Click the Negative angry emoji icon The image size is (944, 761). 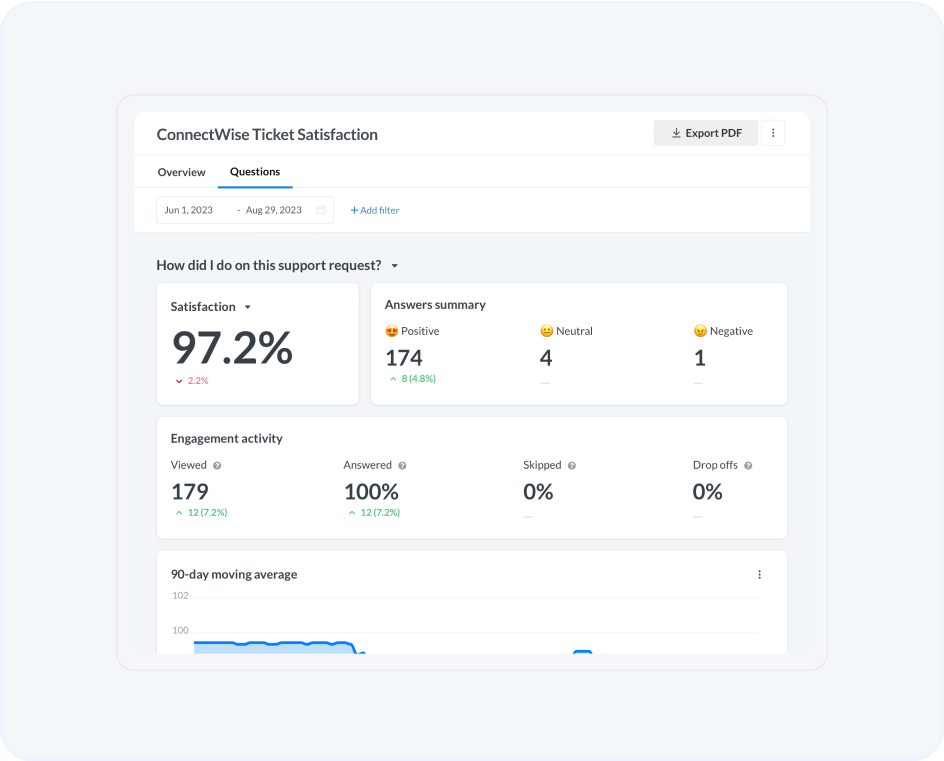pyautogui.click(x=700, y=331)
